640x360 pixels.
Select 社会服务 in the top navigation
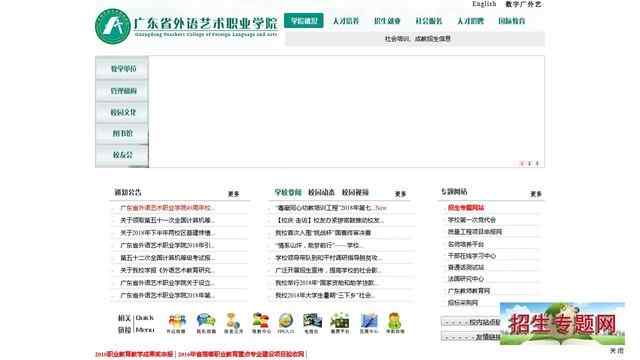click(x=429, y=21)
